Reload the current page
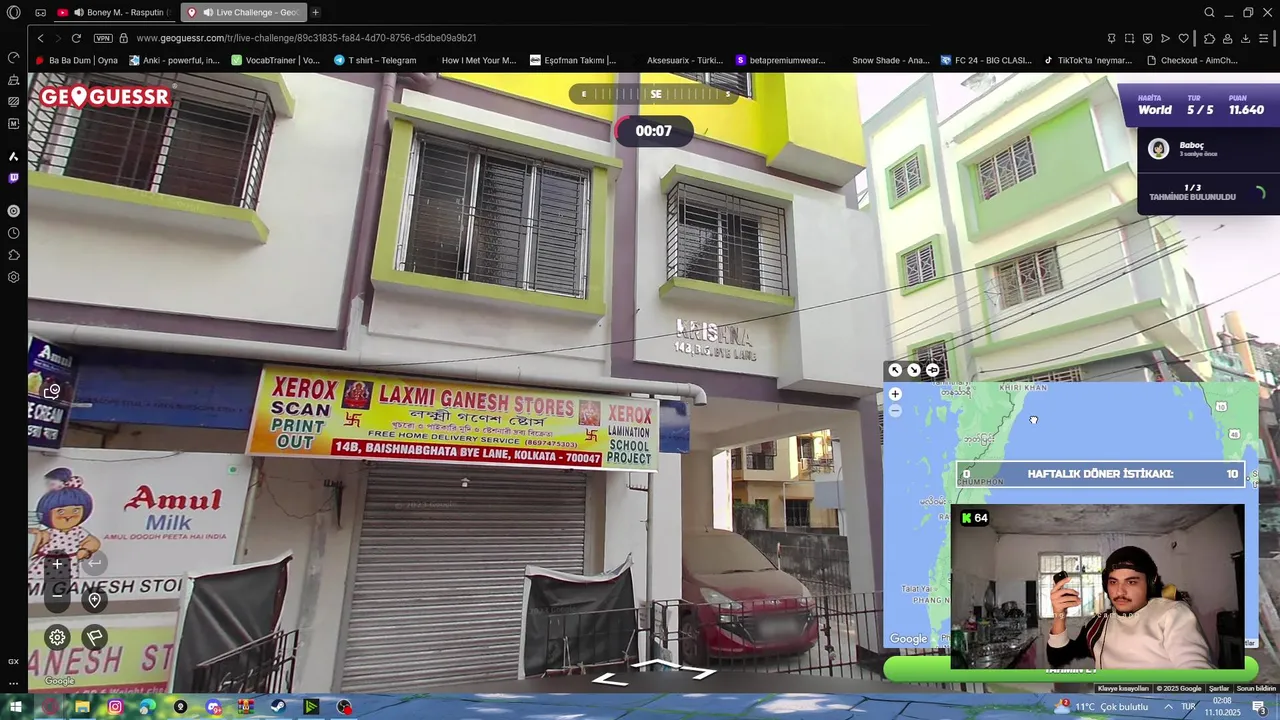This screenshot has height=720, width=1280. [x=76, y=38]
